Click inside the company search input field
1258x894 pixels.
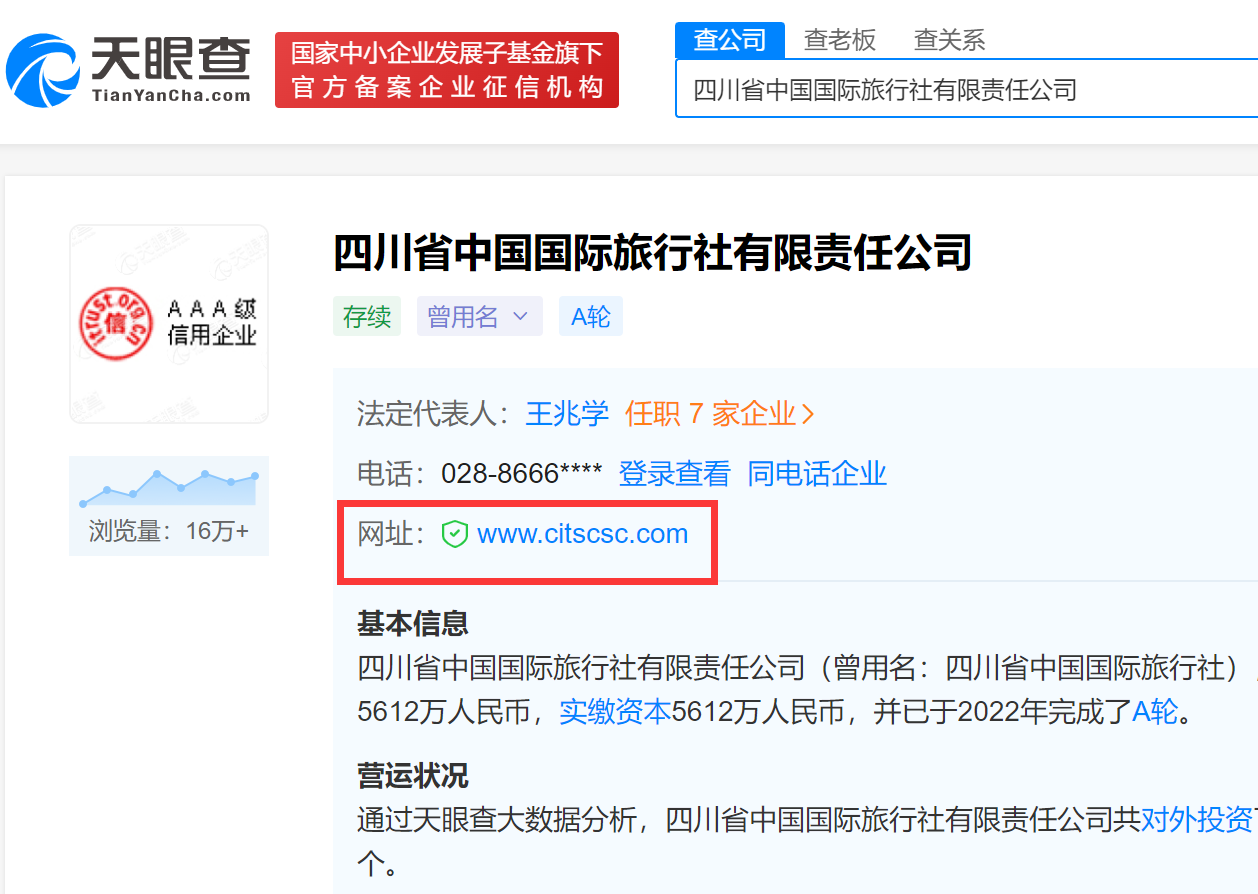coord(900,88)
